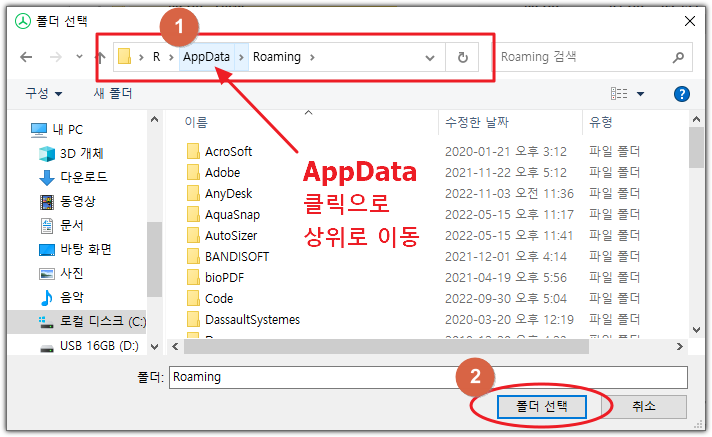Click the date 2020-03-20 오후 12:19
Image resolution: width=712 pixels, height=437 pixels.
(509, 319)
